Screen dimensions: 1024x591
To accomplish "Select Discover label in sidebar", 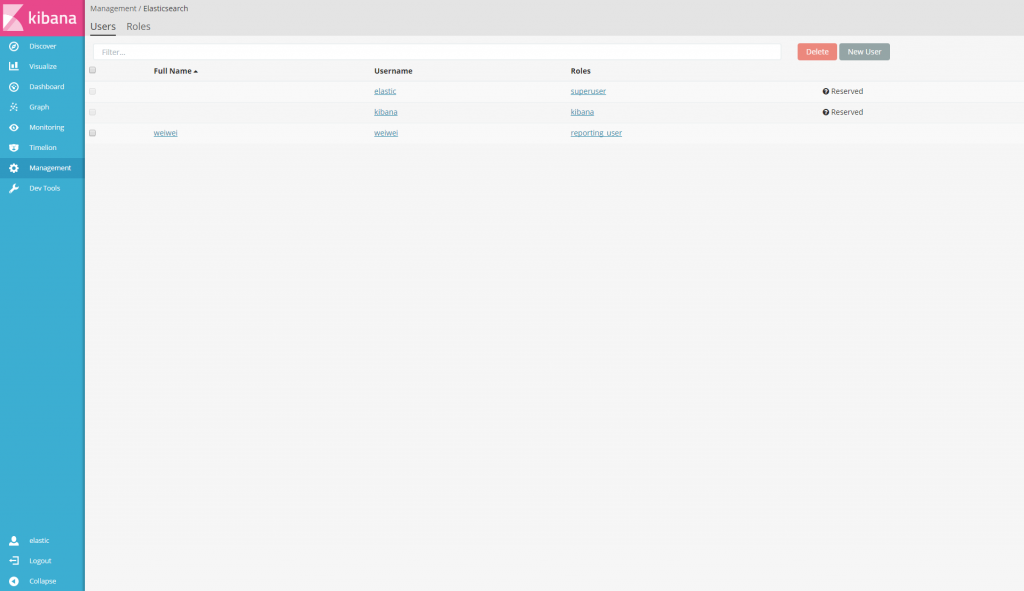I will pos(42,46).
